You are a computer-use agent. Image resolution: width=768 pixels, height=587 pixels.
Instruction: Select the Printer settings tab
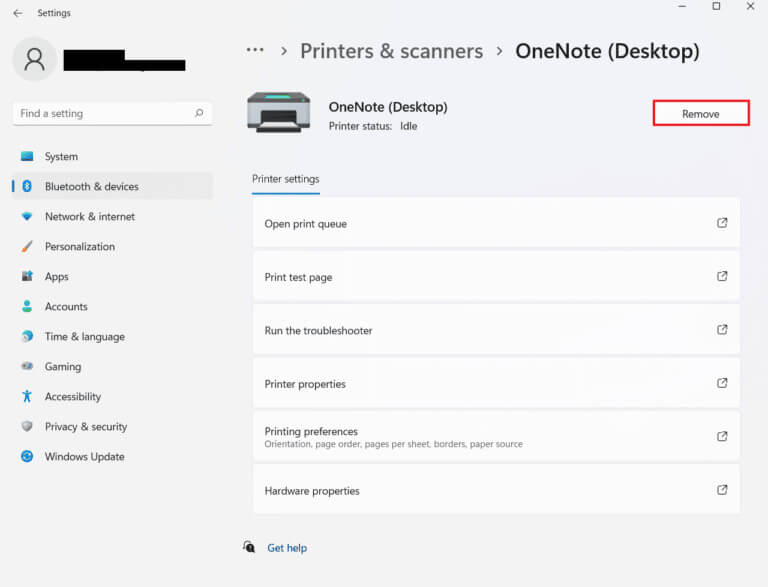point(286,179)
